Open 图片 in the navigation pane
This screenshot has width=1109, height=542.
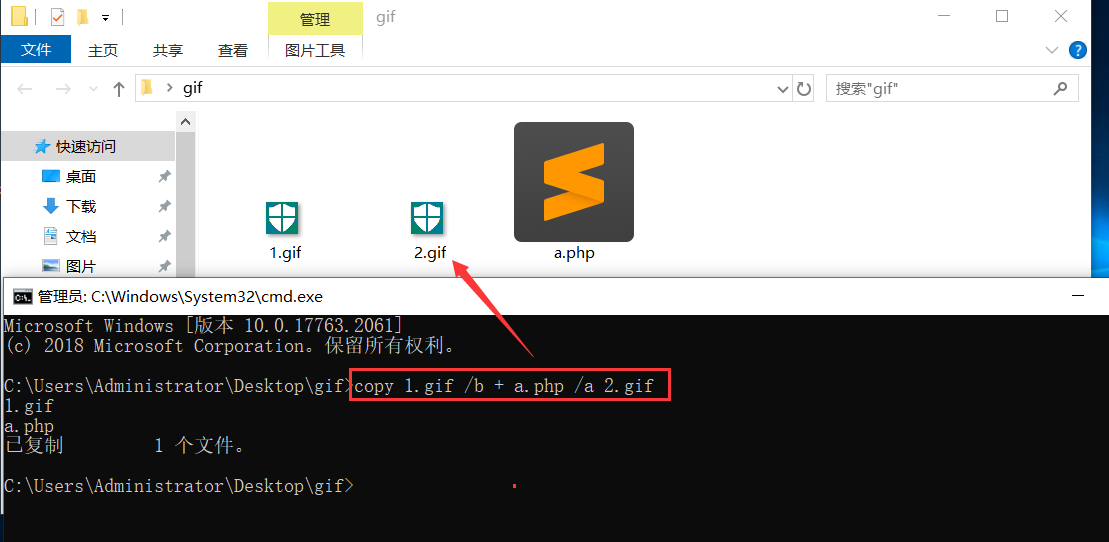[81, 266]
